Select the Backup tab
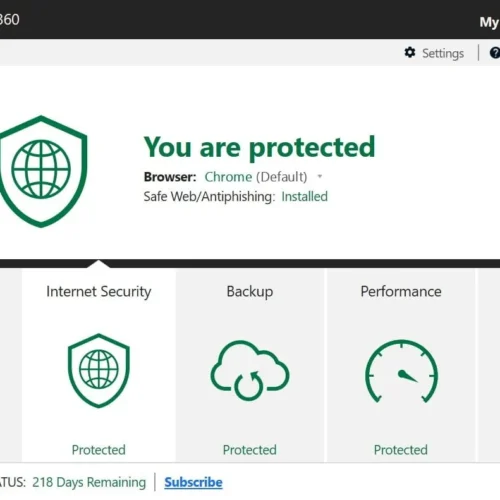 (x=250, y=365)
